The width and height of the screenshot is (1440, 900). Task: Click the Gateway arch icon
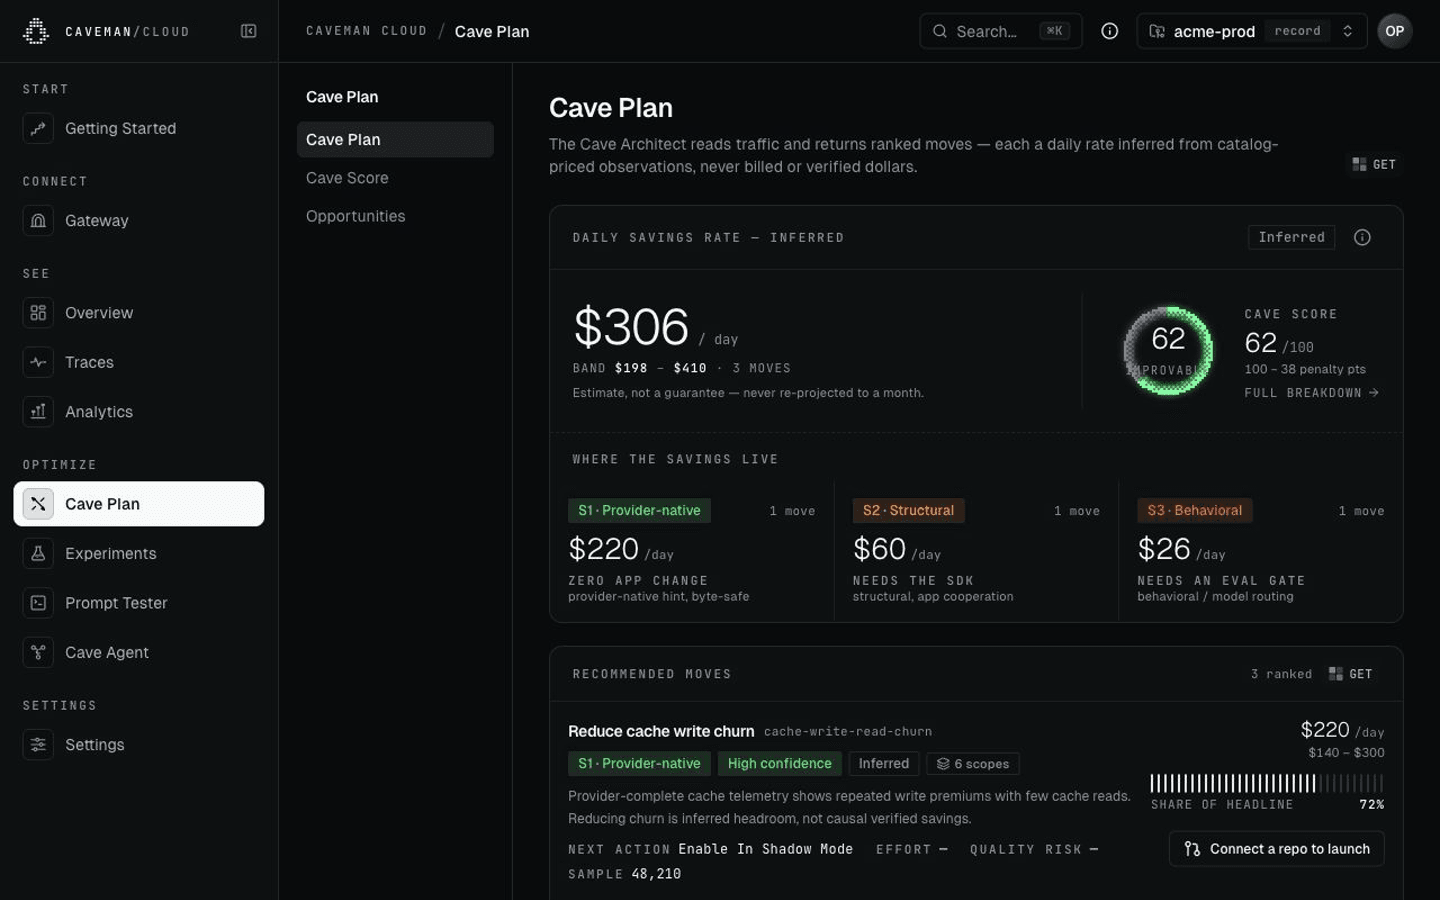coord(38,220)
